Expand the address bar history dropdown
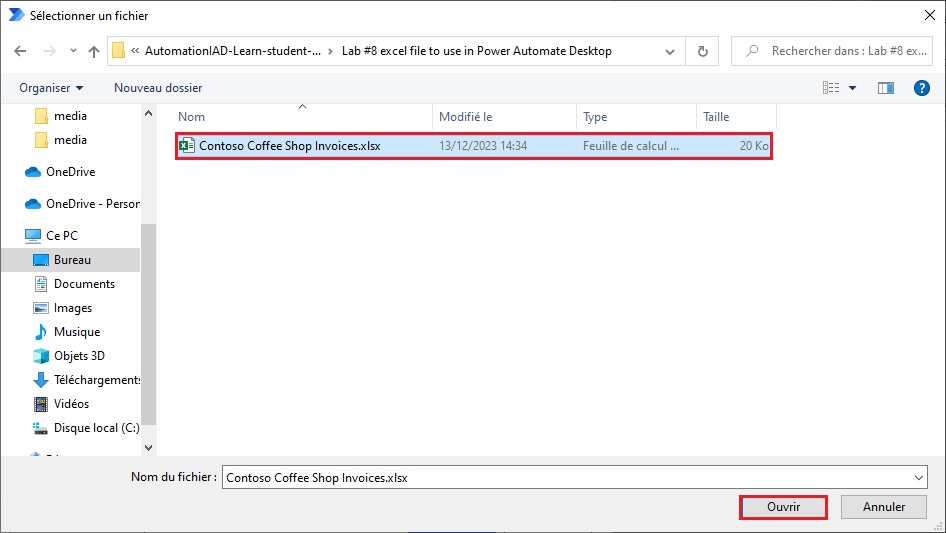The width and height of the screenshot is (946, 533). tap(670, 51)
